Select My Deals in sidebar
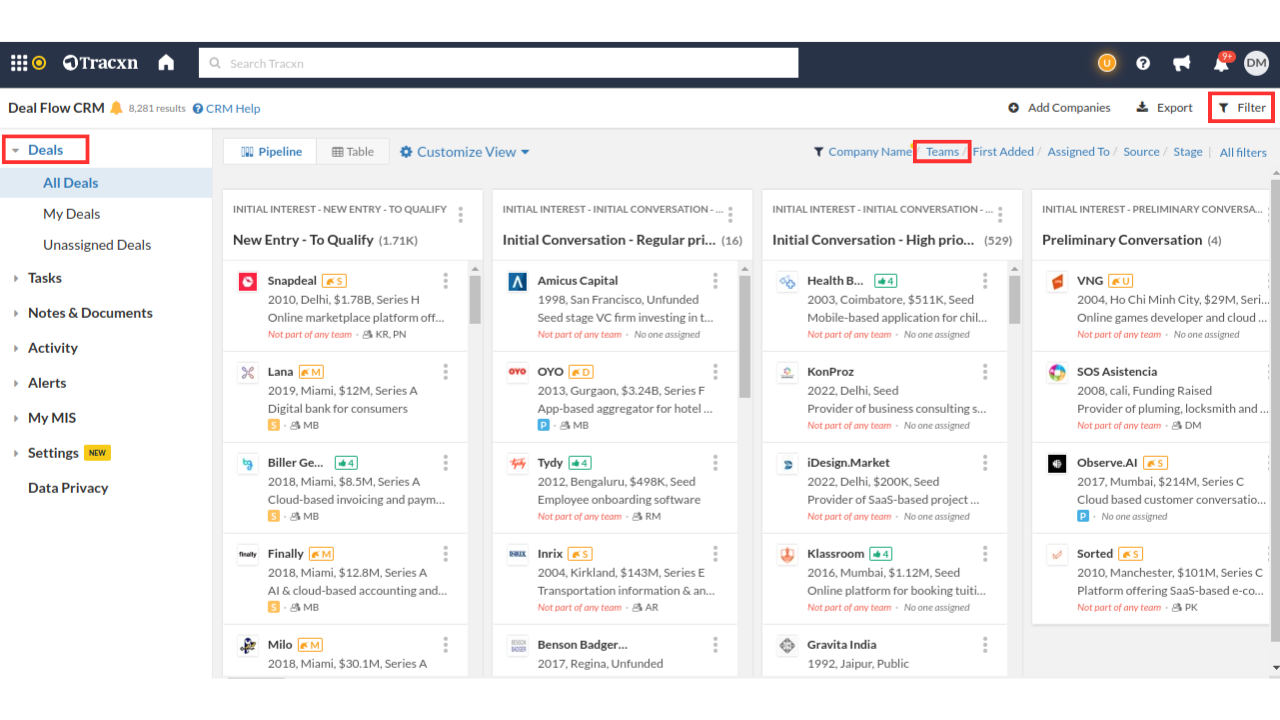 [71, 214]
